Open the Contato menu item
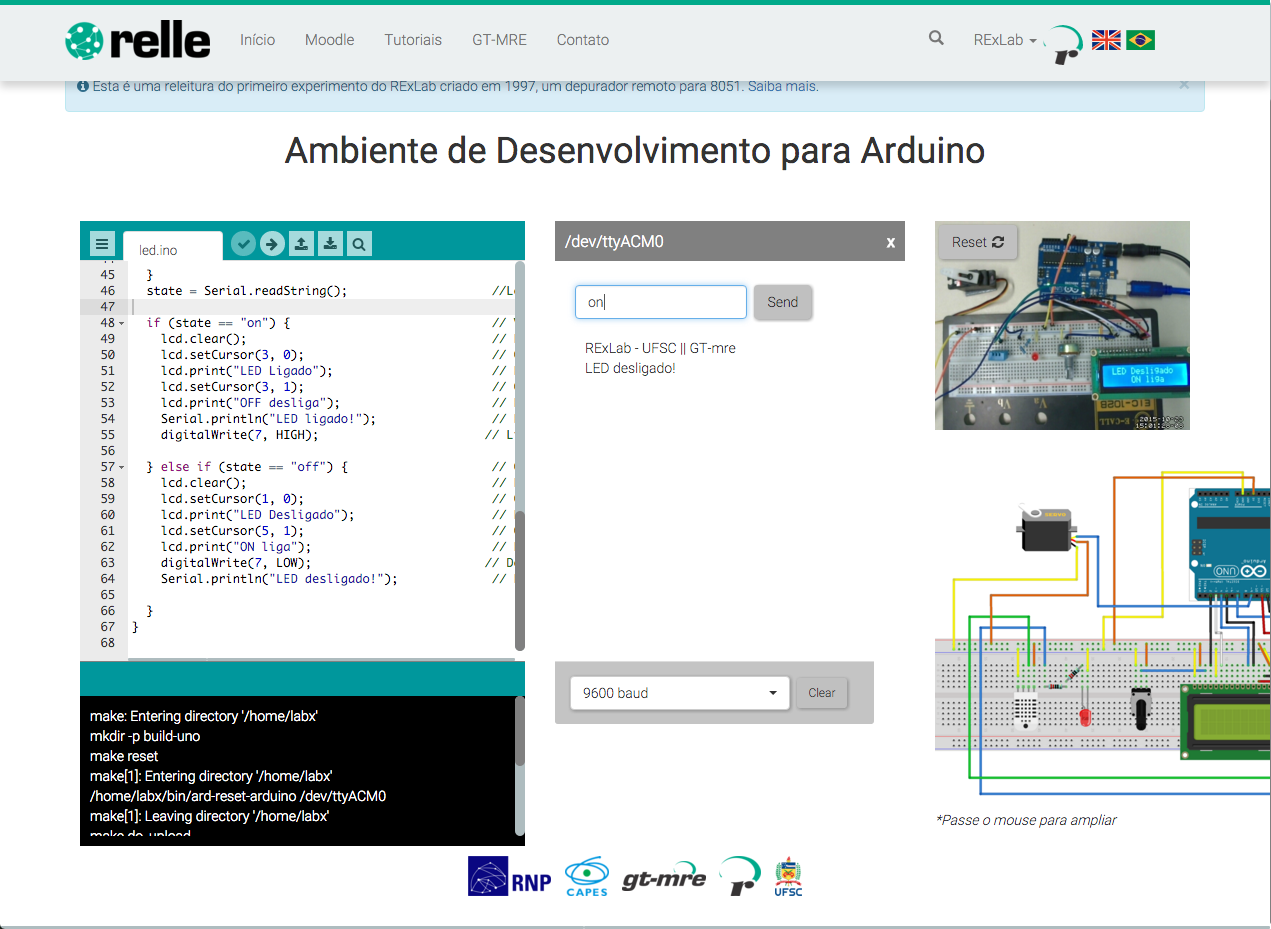This screenshot has width=1271, height=929. [x=583, y=40]
